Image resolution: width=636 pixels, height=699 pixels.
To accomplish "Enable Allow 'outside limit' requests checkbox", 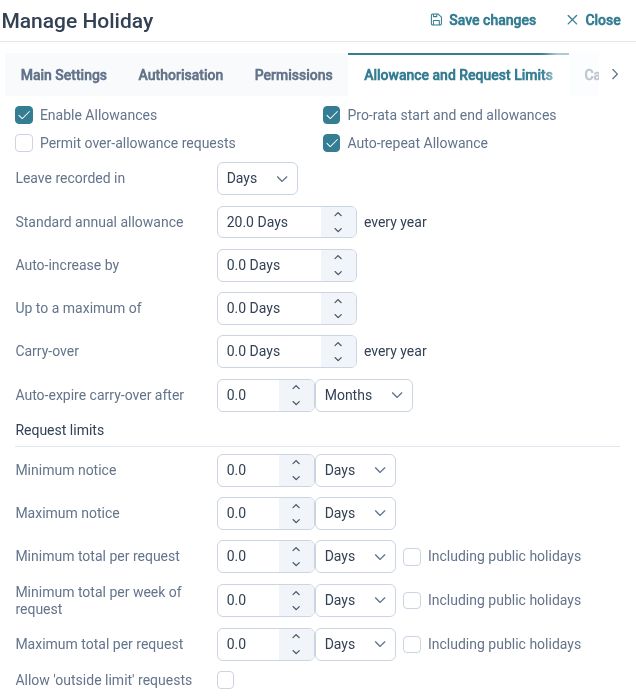I will click(226, 680).
